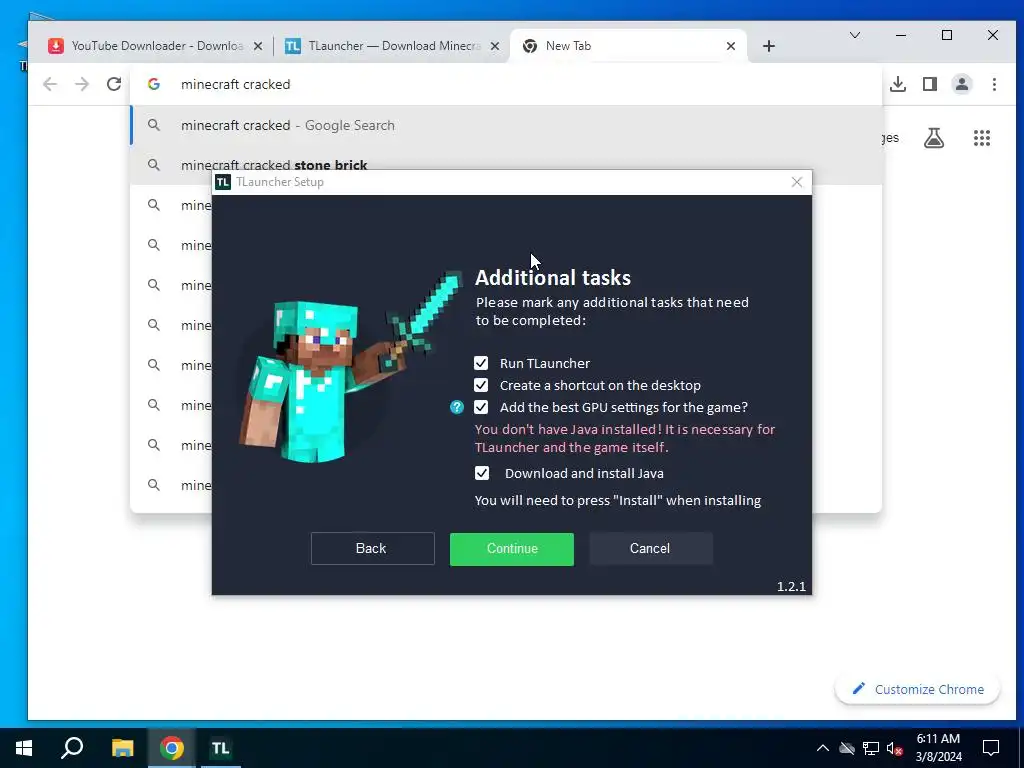Open Windows taskbar search
The width and height of the screenshot is (1024, 768).
[x=72, y=748]
